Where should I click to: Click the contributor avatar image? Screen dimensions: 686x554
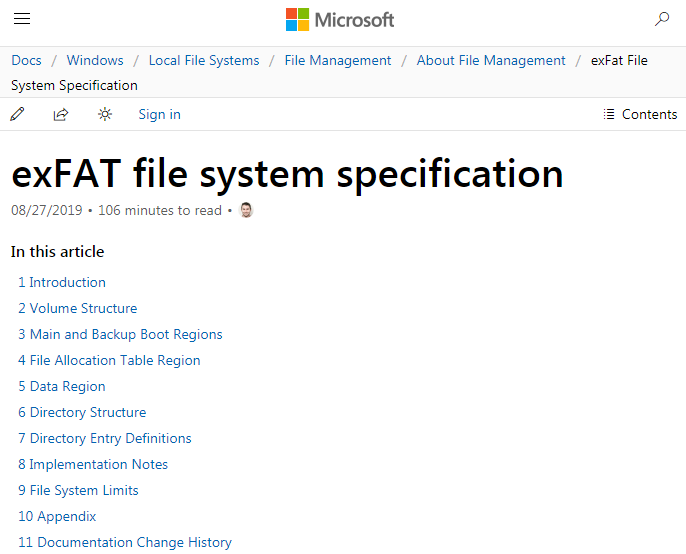[246, 210]
